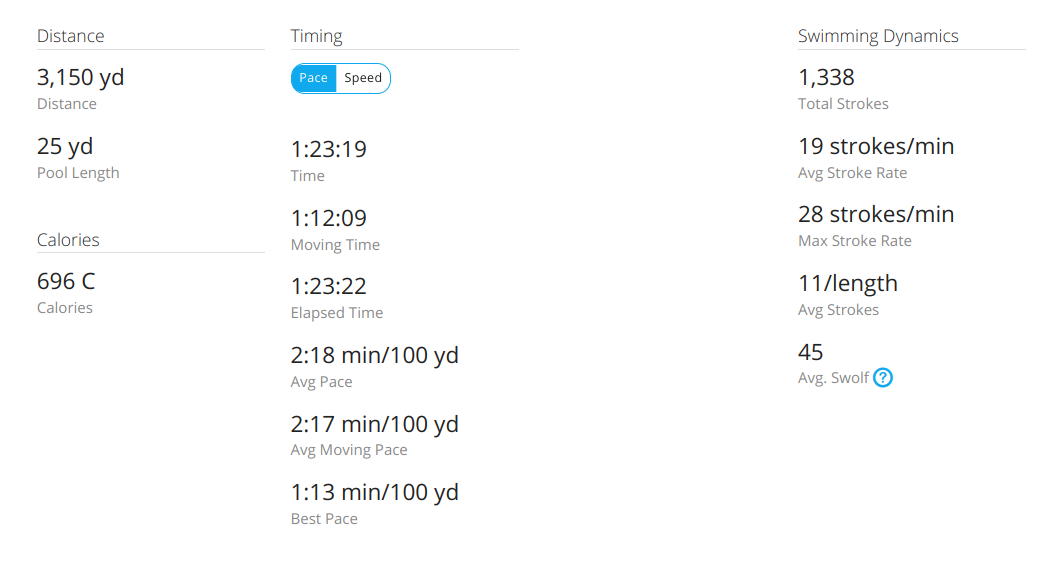Switch timing display to Speed

tap(363, 78)
